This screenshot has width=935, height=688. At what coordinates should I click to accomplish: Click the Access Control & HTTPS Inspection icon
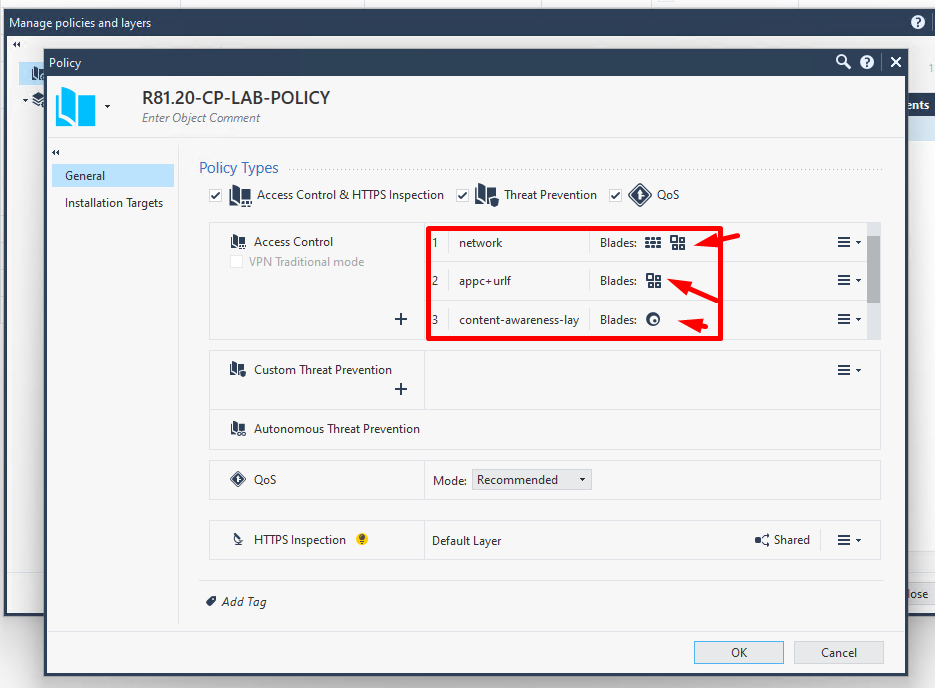click(x=240, y=196)
